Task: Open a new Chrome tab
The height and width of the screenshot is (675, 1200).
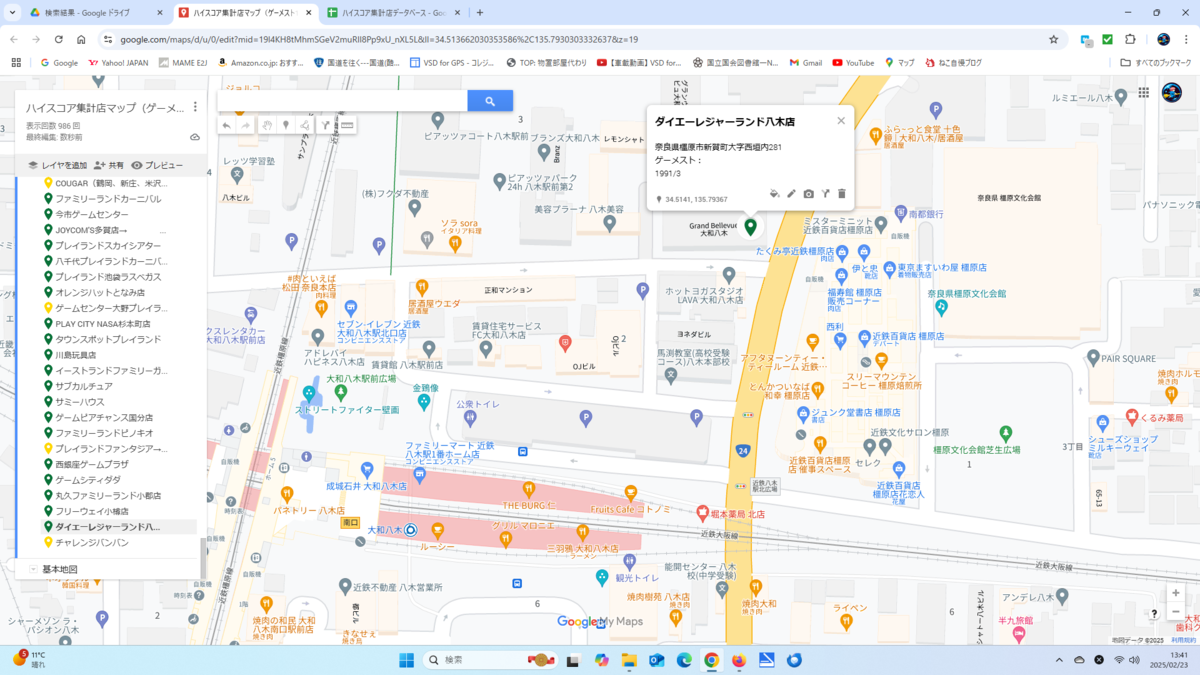Action: click(x=480, y=13)
